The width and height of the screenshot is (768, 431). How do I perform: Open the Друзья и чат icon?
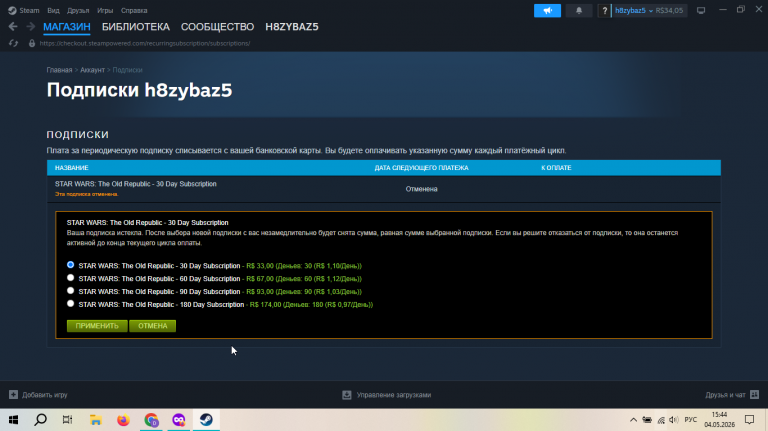pos(754,395)
